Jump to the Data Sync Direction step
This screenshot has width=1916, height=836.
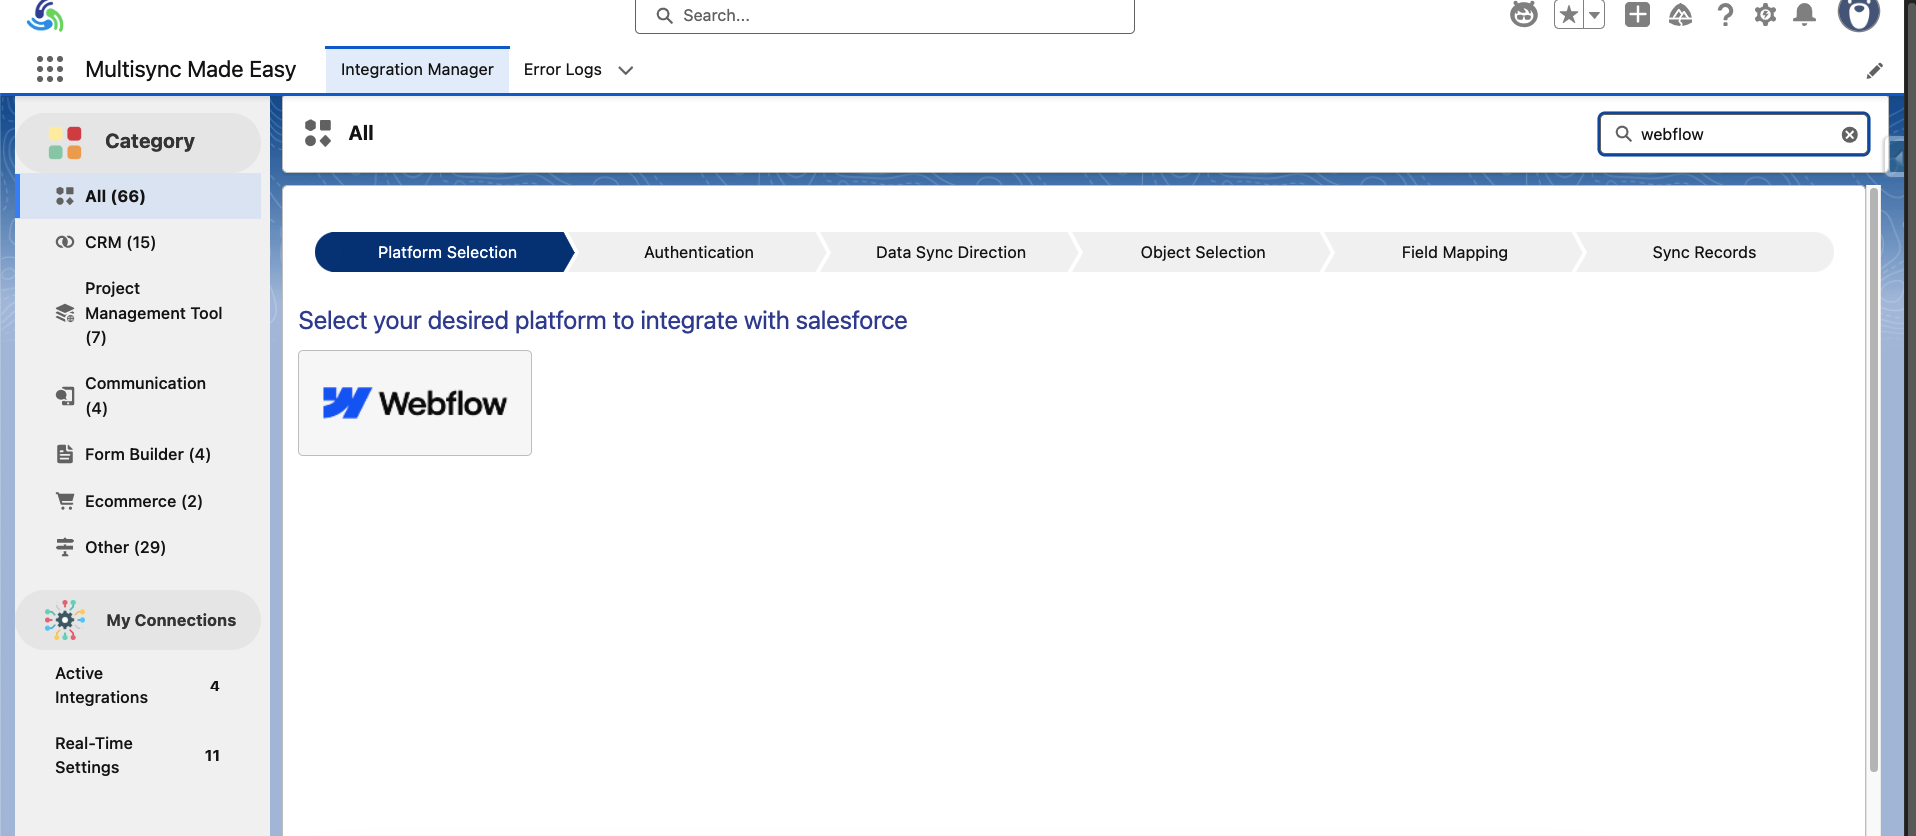pyautogui.click(x=951, y=252)
